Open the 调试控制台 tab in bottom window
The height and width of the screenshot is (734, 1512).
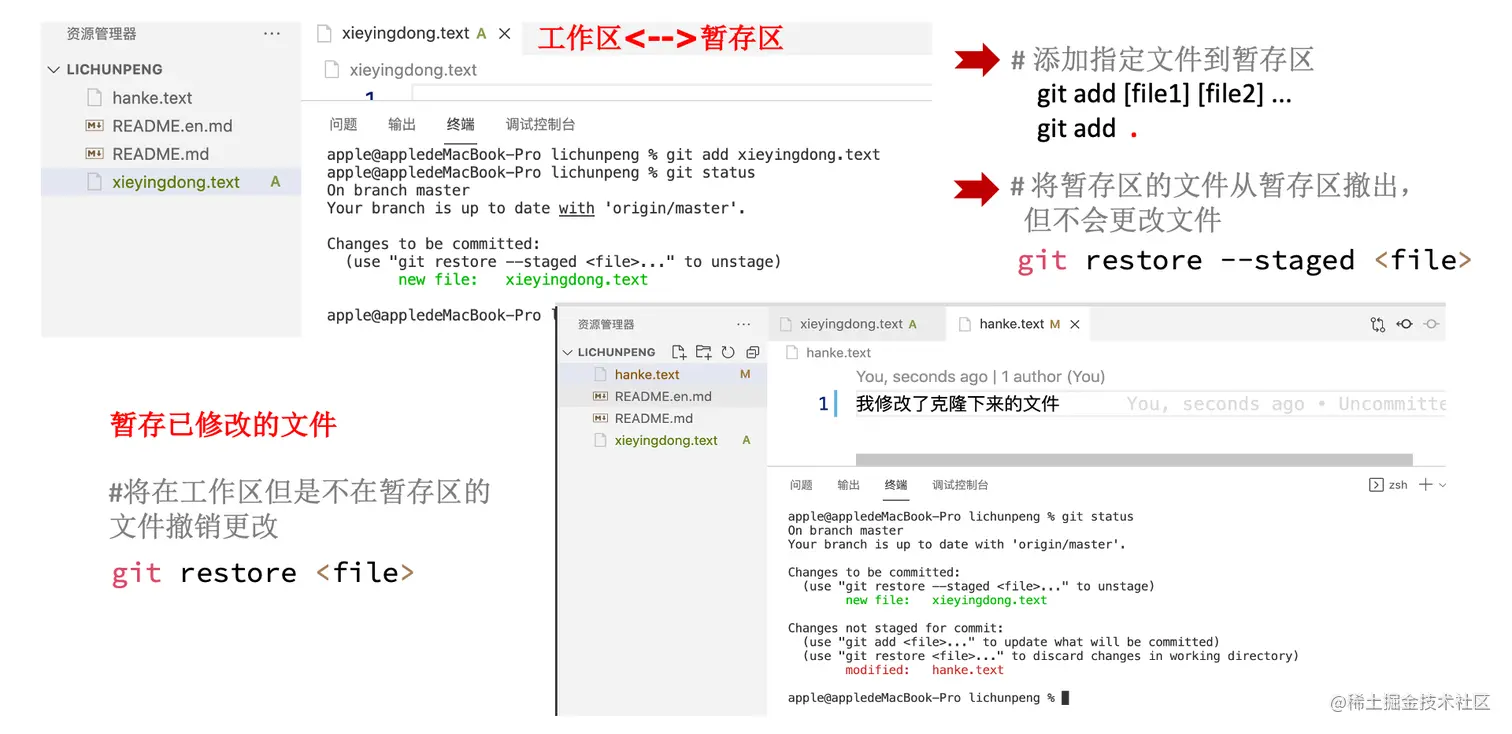[x=961, y=485]
